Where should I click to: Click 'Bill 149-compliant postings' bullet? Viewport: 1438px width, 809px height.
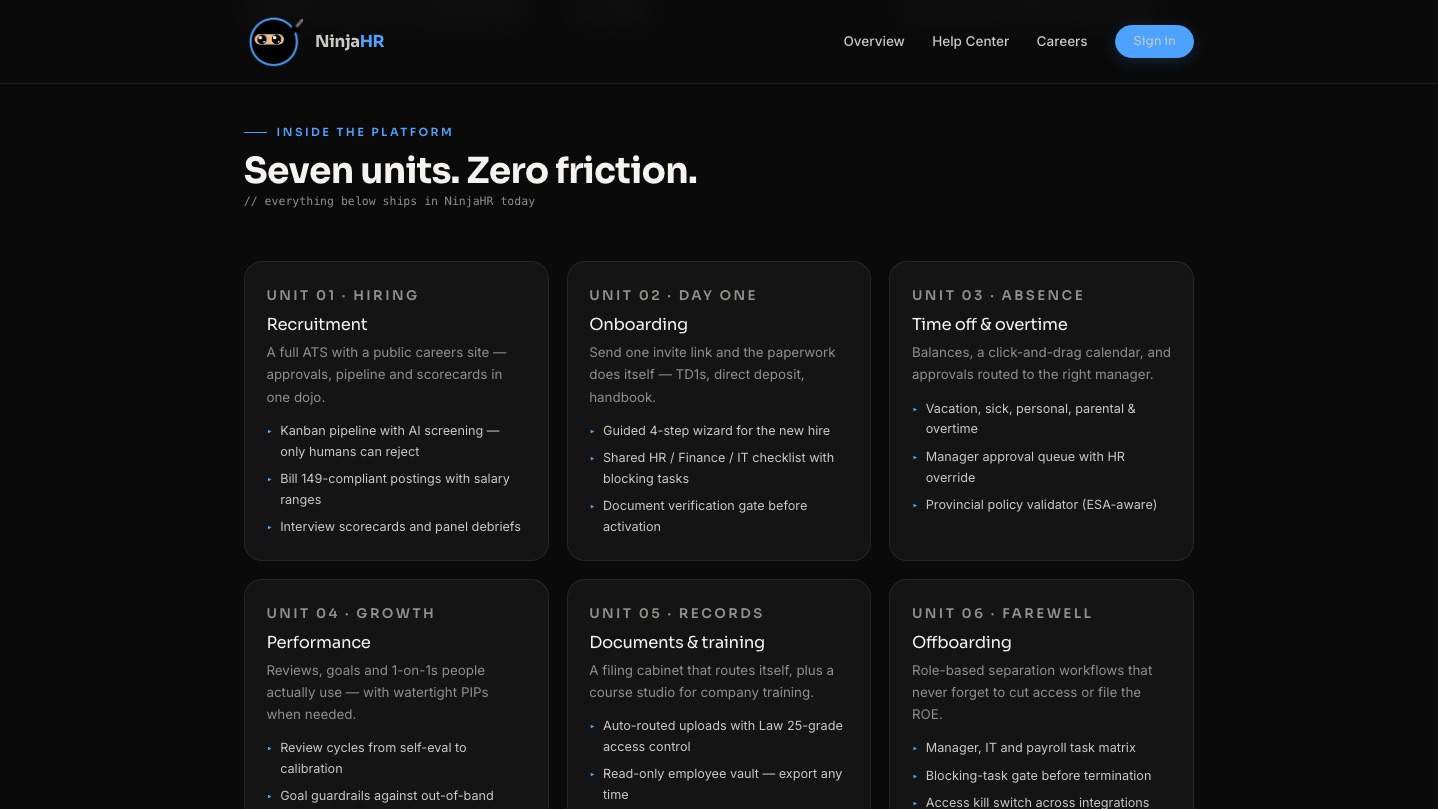pyautogui.click(x=396, y=489)
